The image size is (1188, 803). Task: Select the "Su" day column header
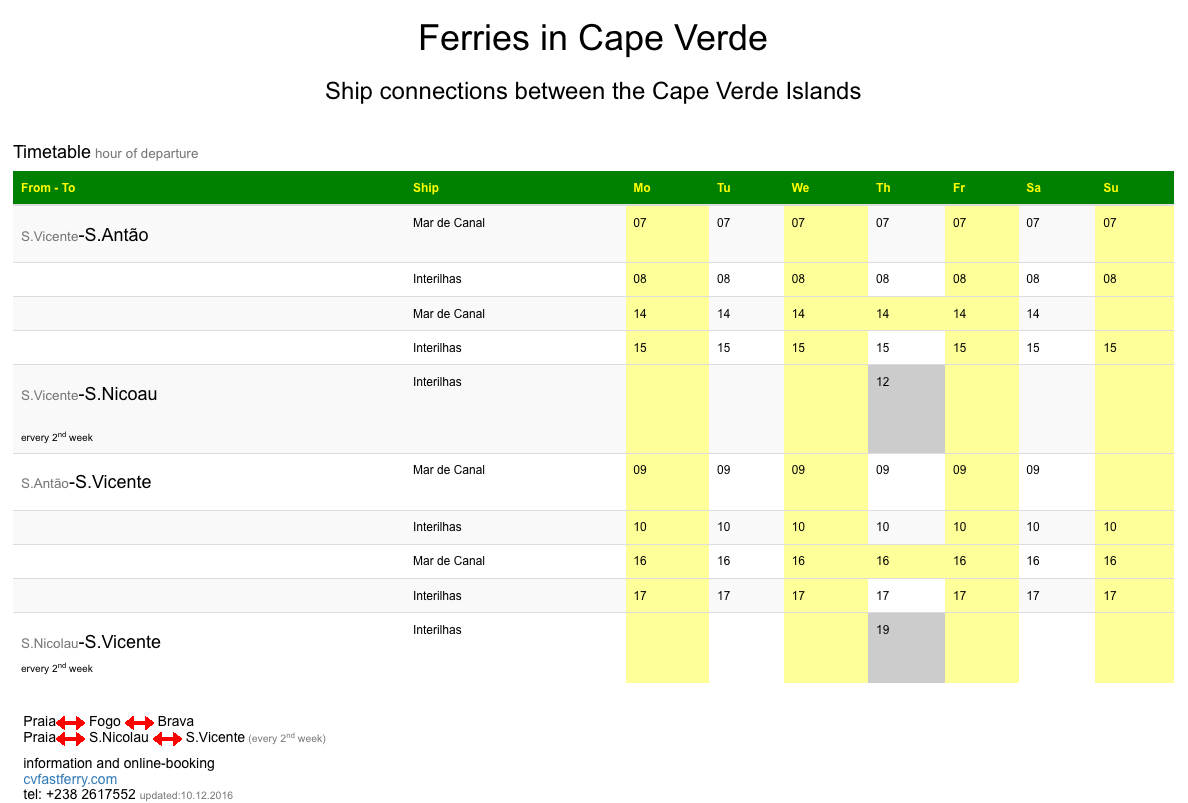(1111, 188)
